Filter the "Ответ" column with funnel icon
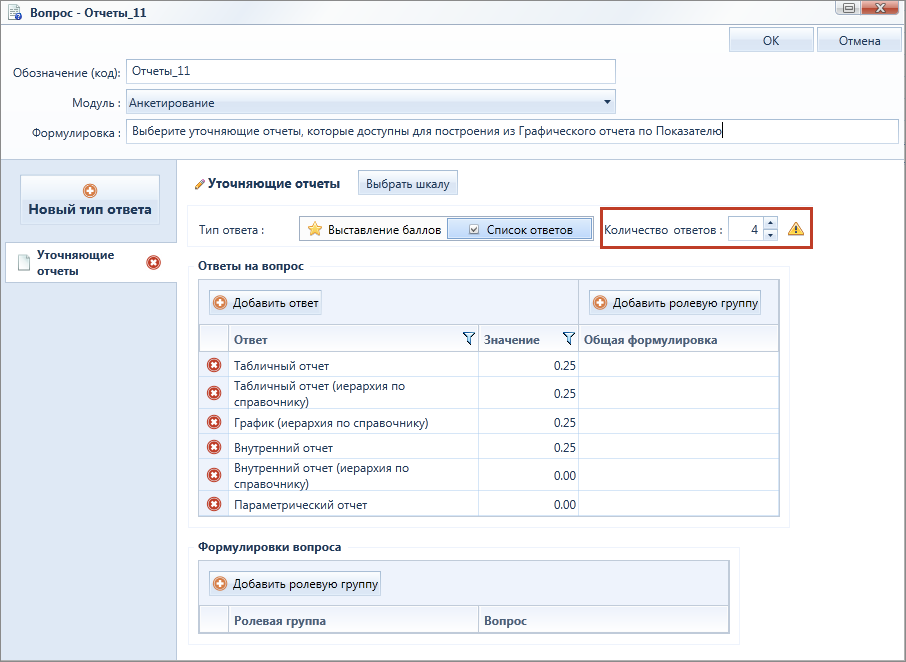Viewport: 906px width, 662px height. [469, 339]
